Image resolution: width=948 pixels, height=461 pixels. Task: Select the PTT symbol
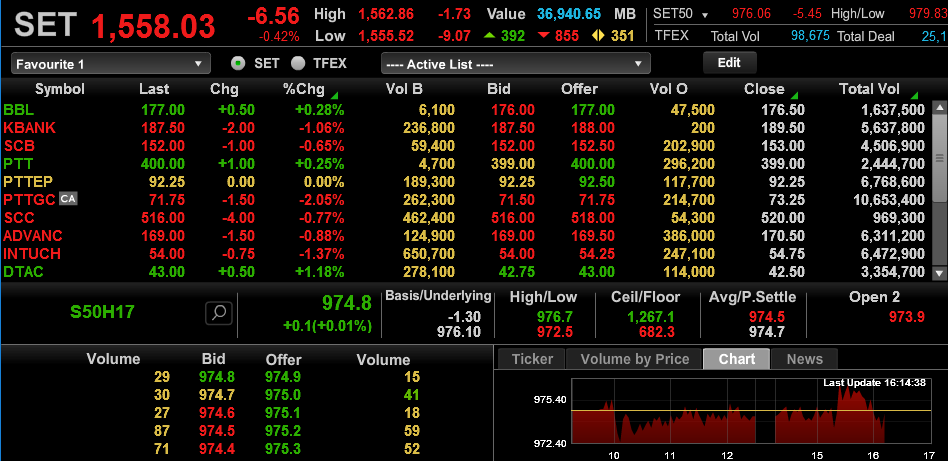tap(18, 163)
